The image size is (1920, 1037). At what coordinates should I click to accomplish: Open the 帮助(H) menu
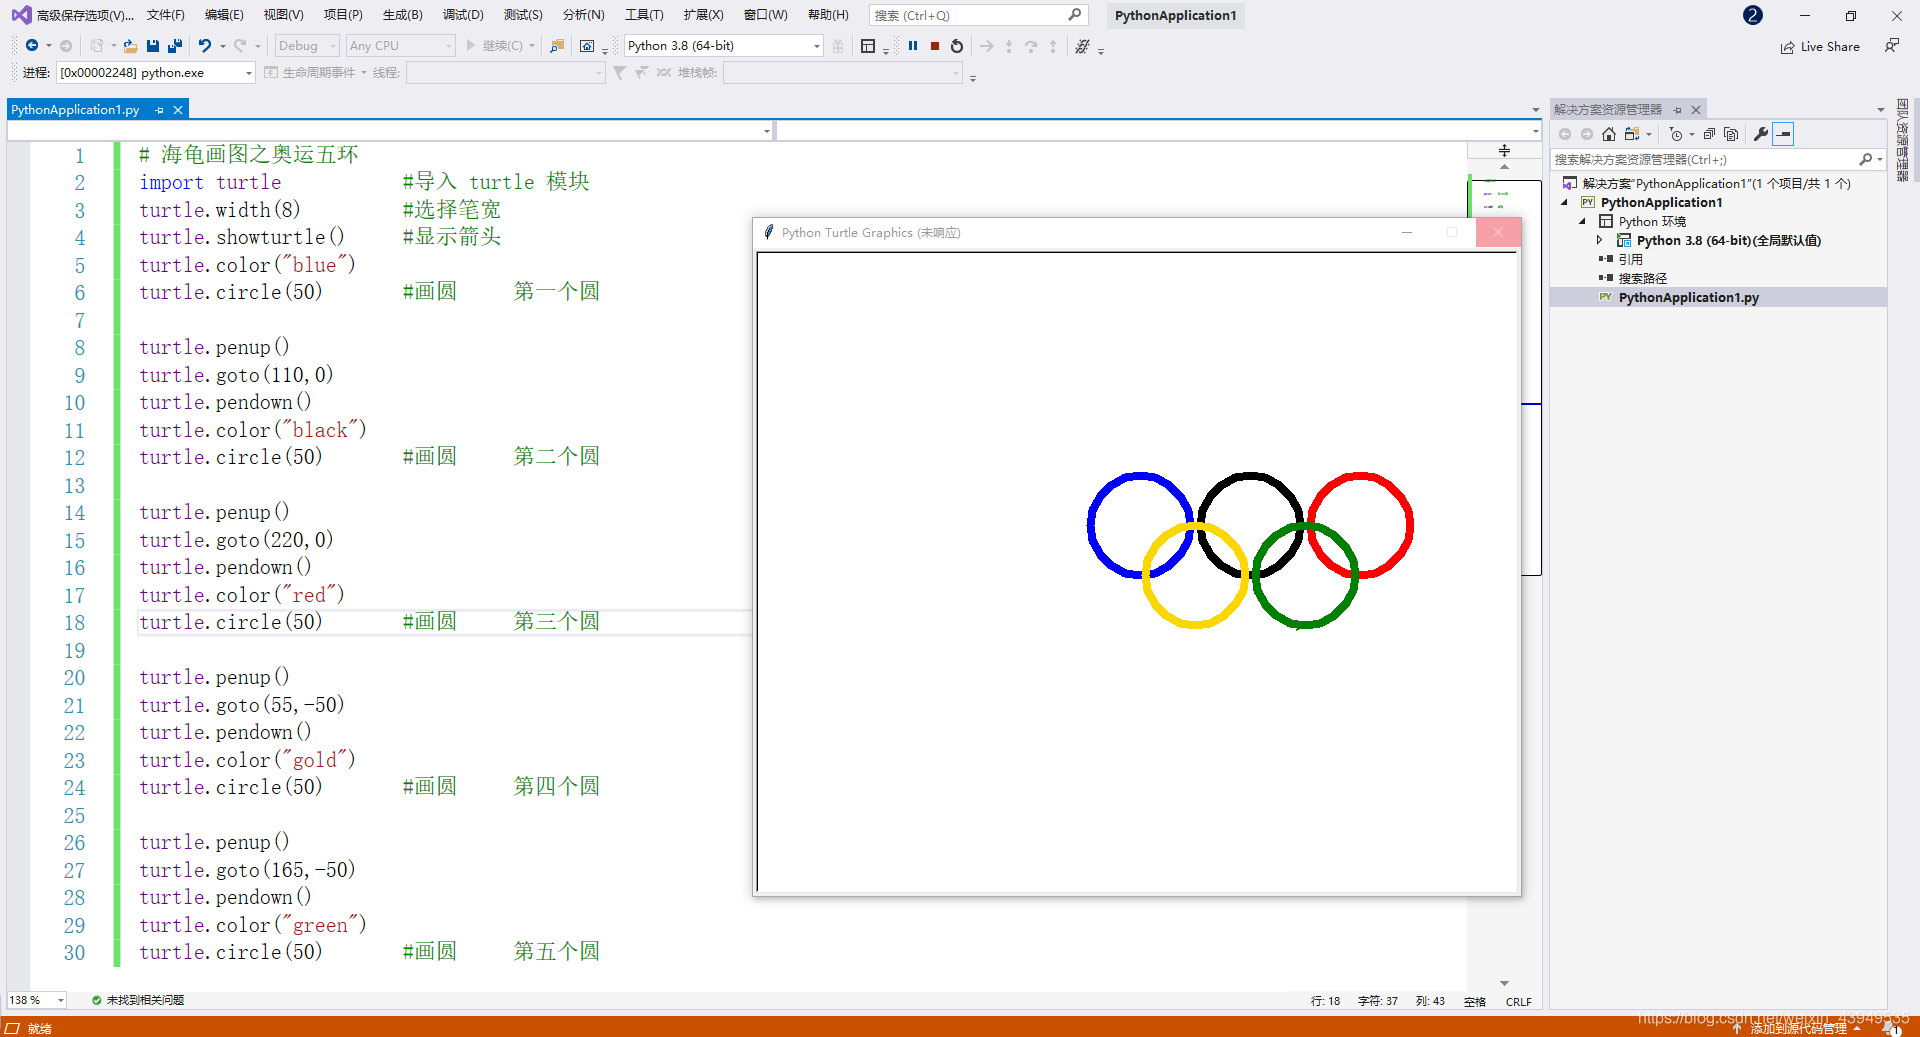[x=828, y=15]
